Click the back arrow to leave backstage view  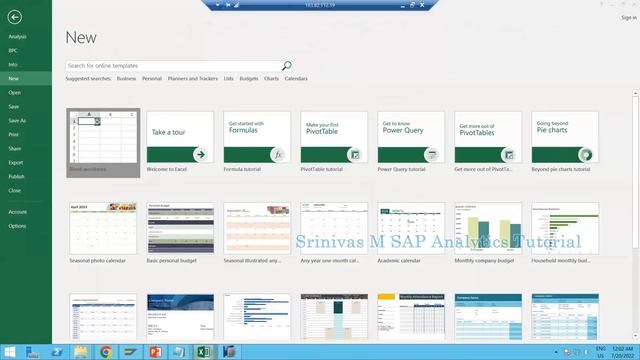point(15,17)
